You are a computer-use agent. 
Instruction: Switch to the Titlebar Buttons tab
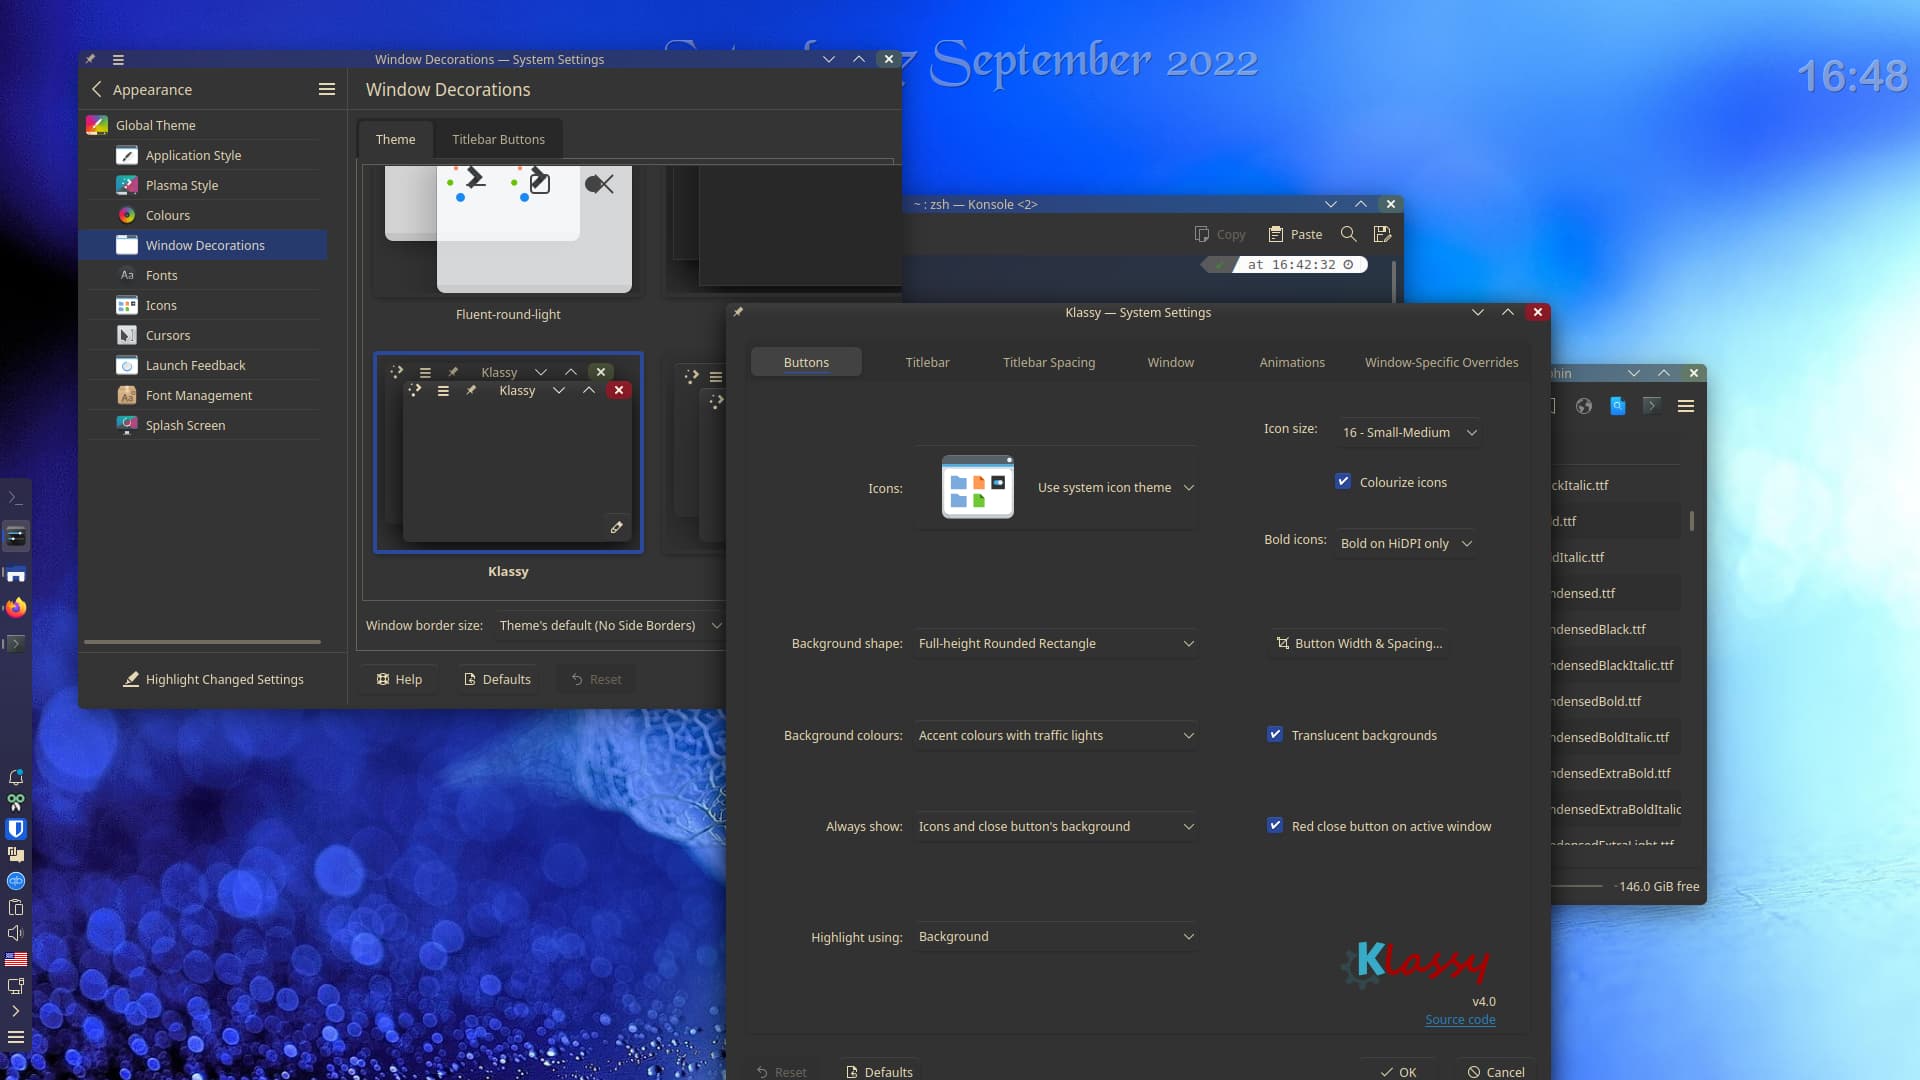498,139
